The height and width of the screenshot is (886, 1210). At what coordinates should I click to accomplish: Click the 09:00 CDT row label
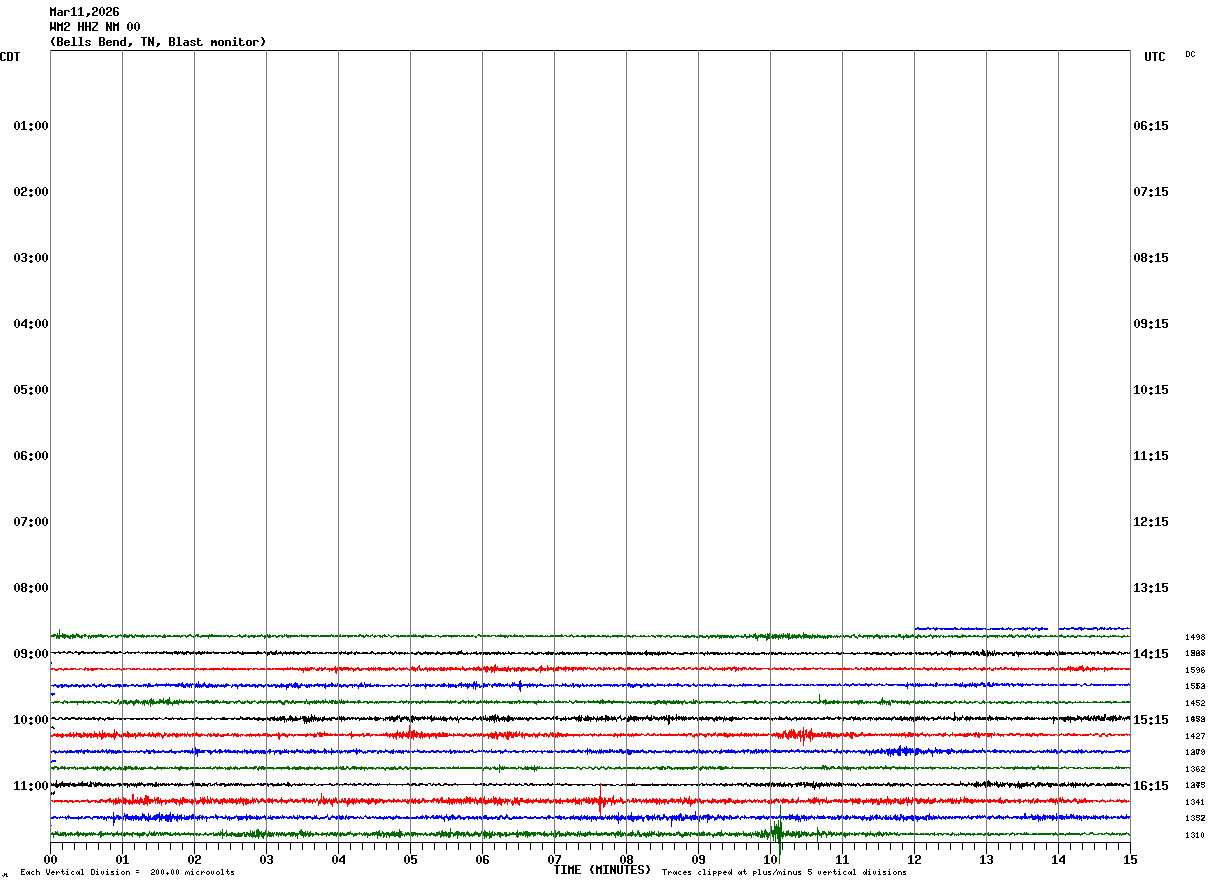31,654
